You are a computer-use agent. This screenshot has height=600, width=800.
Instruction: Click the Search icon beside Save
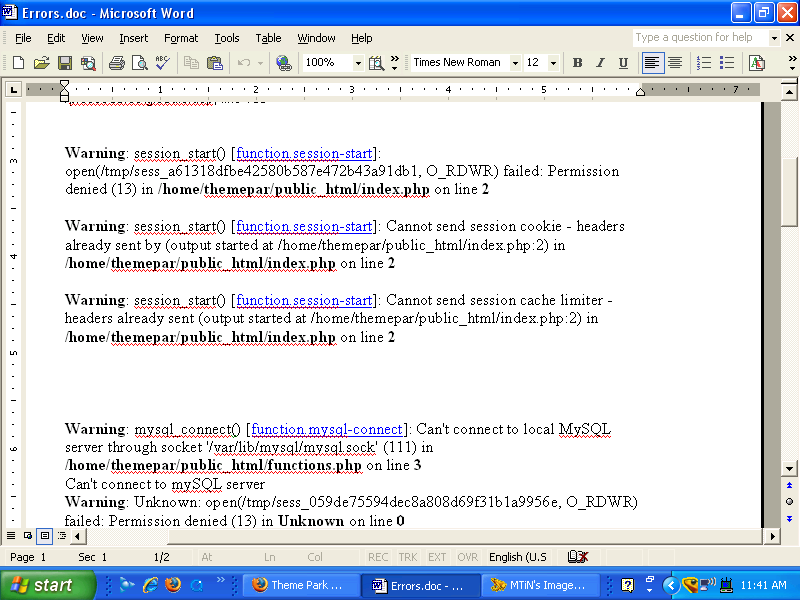(x=88, y=63)
